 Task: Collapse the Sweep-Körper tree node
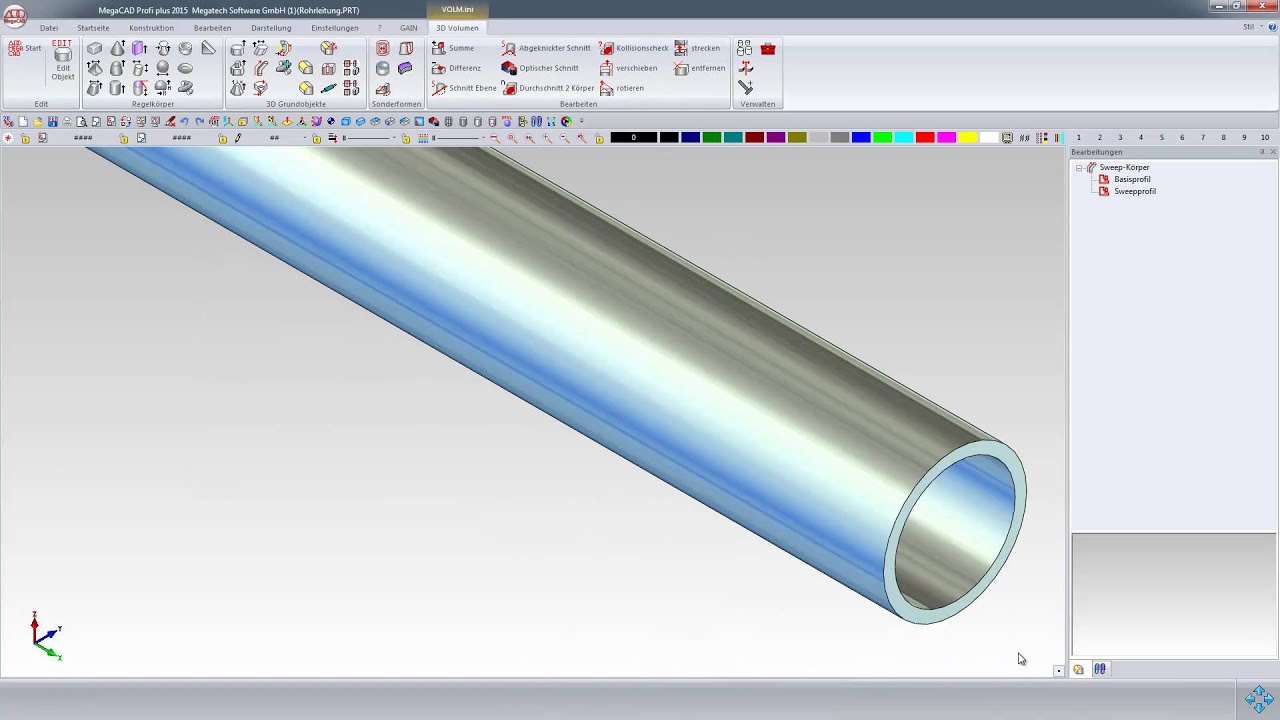tap(1079, 168)
